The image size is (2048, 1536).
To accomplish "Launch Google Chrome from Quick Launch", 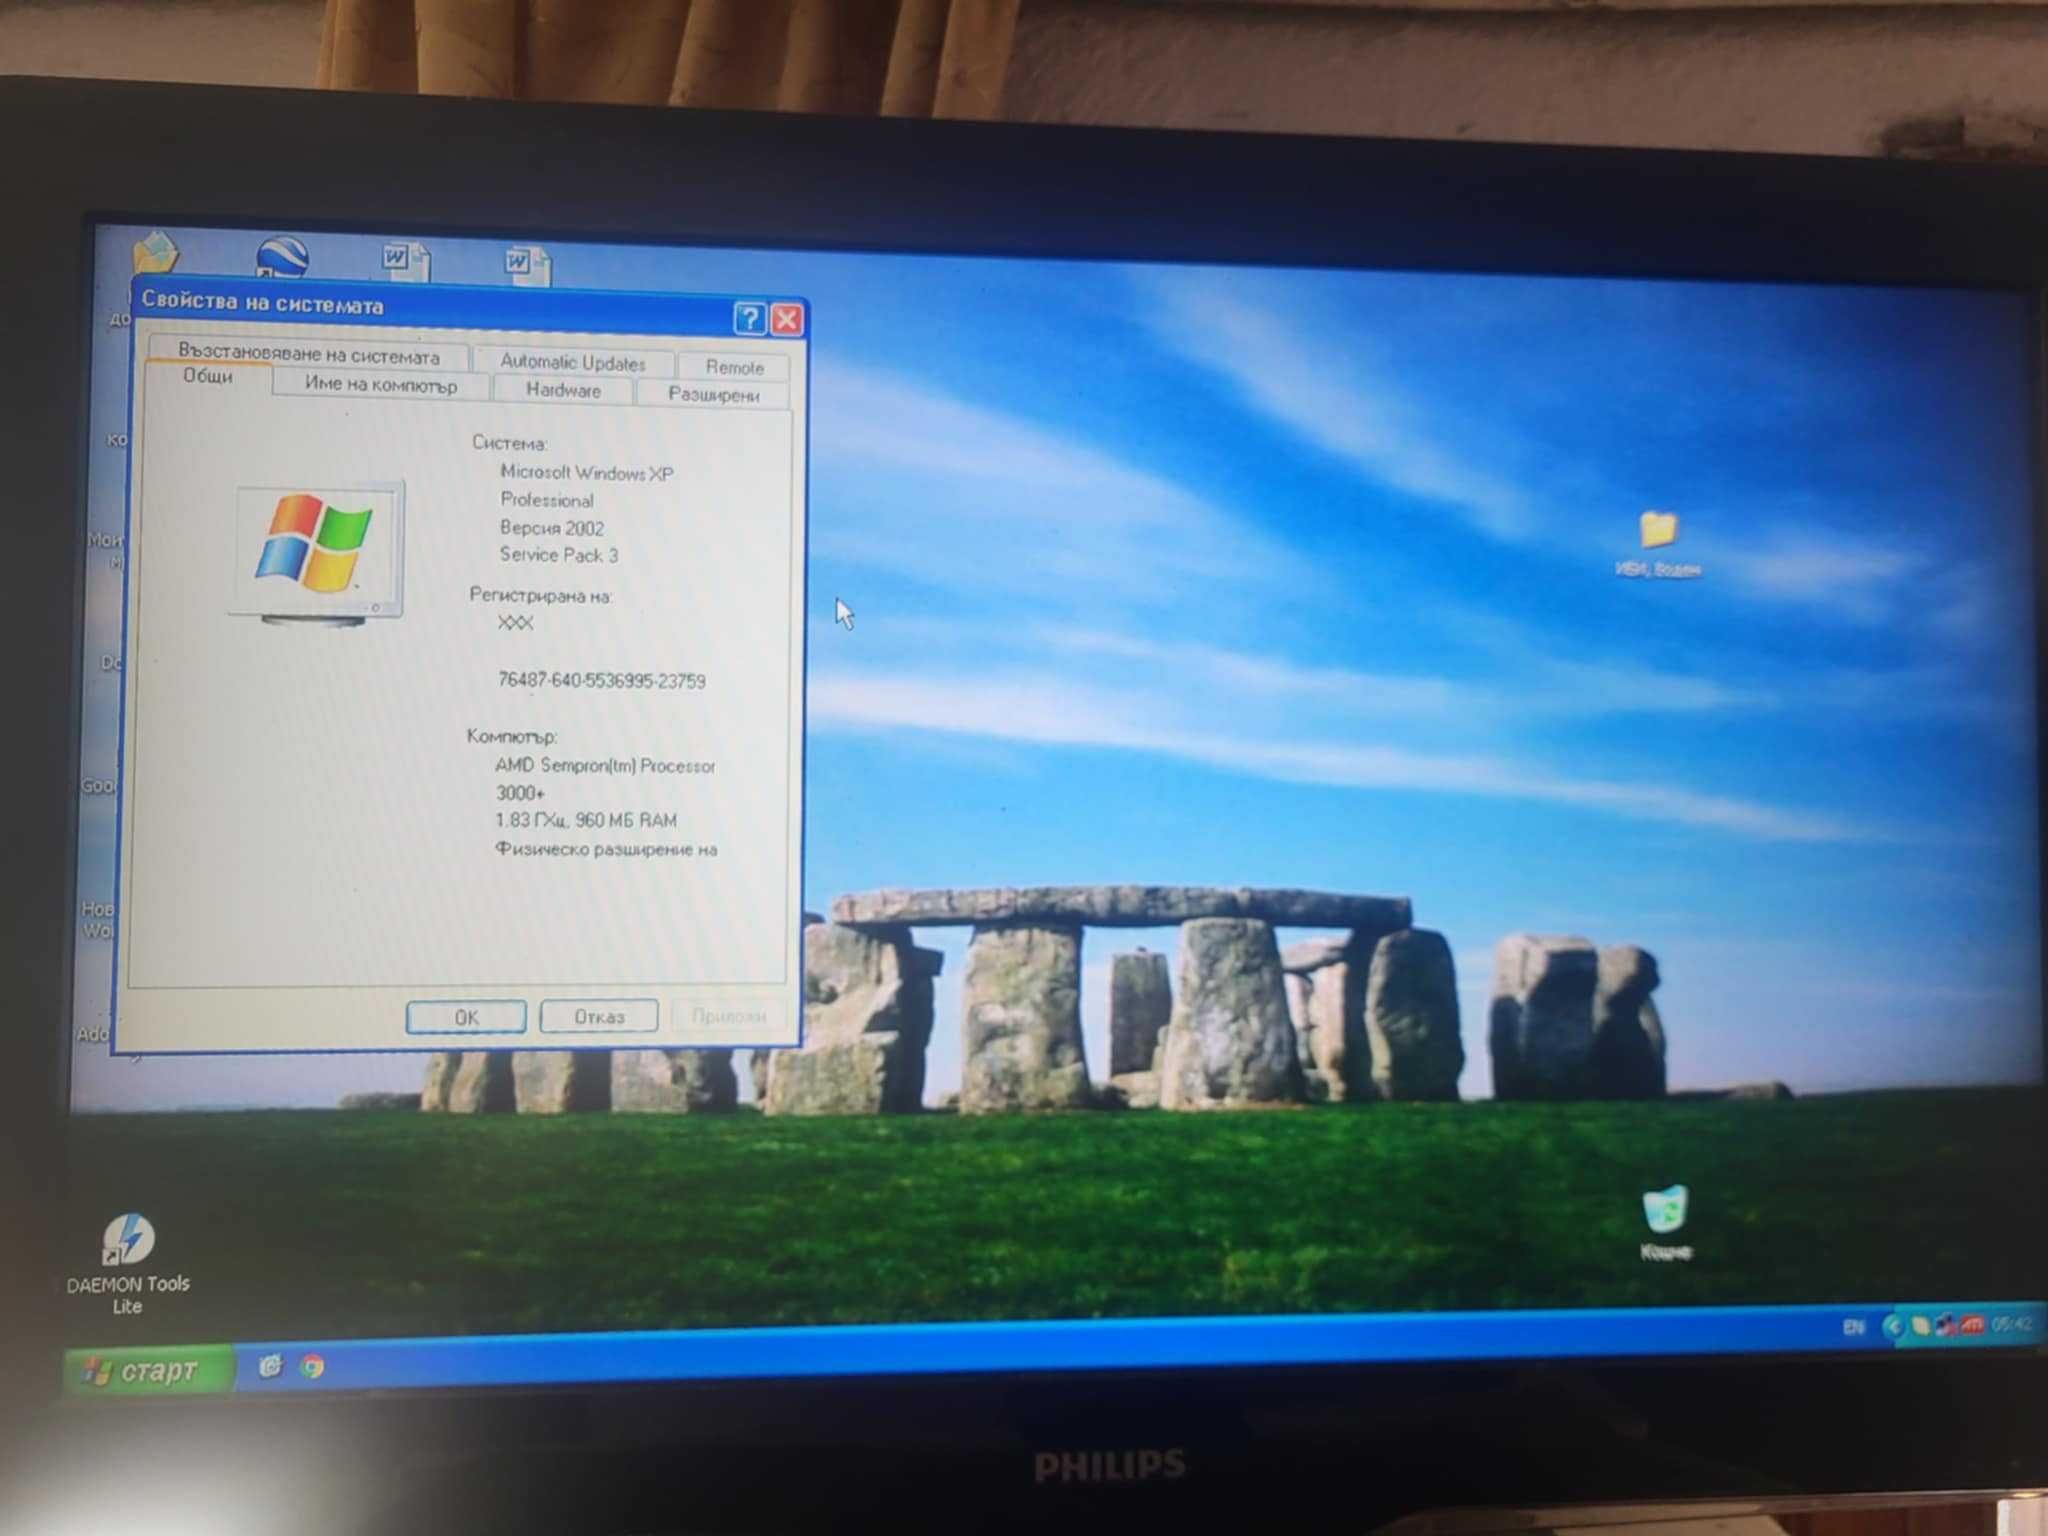I will (313, 1366).
